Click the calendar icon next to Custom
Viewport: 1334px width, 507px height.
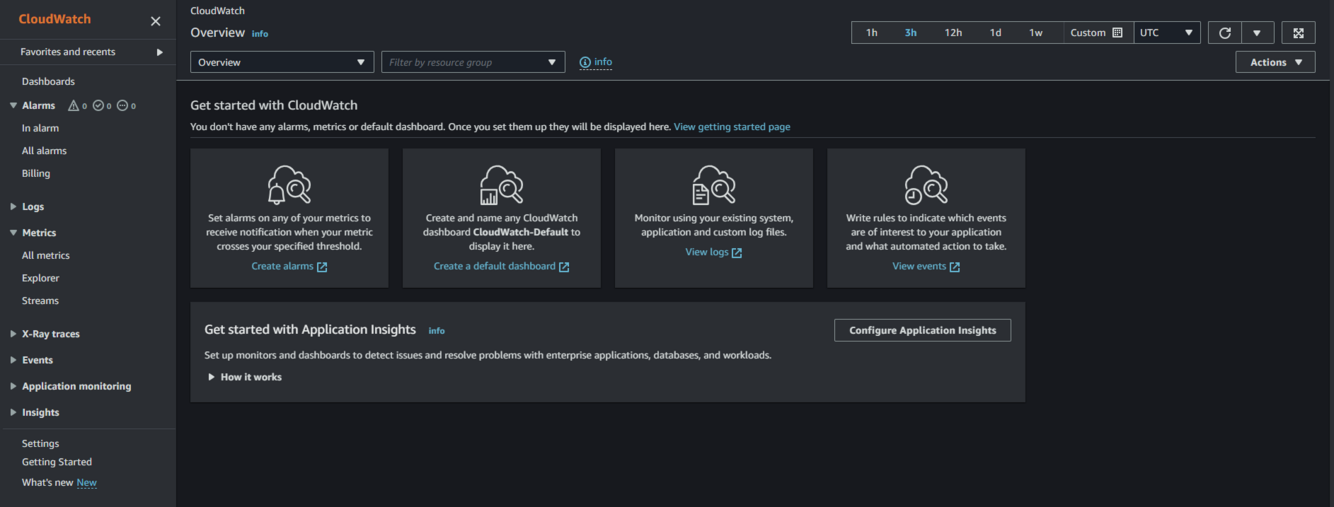(1117, 33)
